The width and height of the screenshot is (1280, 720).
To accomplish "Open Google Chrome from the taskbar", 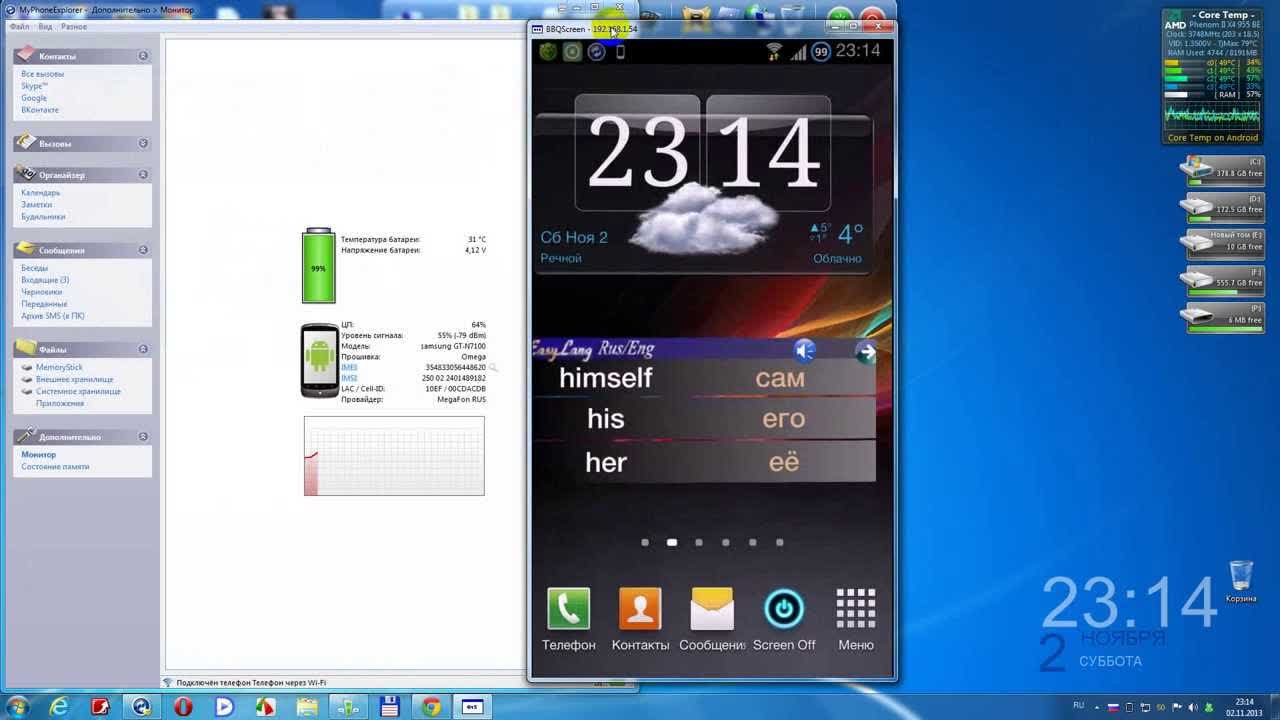I will click(x=431, y=707).
